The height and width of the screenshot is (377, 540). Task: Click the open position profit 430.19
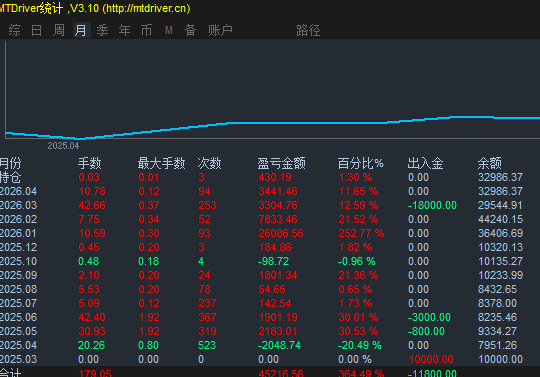275,177
